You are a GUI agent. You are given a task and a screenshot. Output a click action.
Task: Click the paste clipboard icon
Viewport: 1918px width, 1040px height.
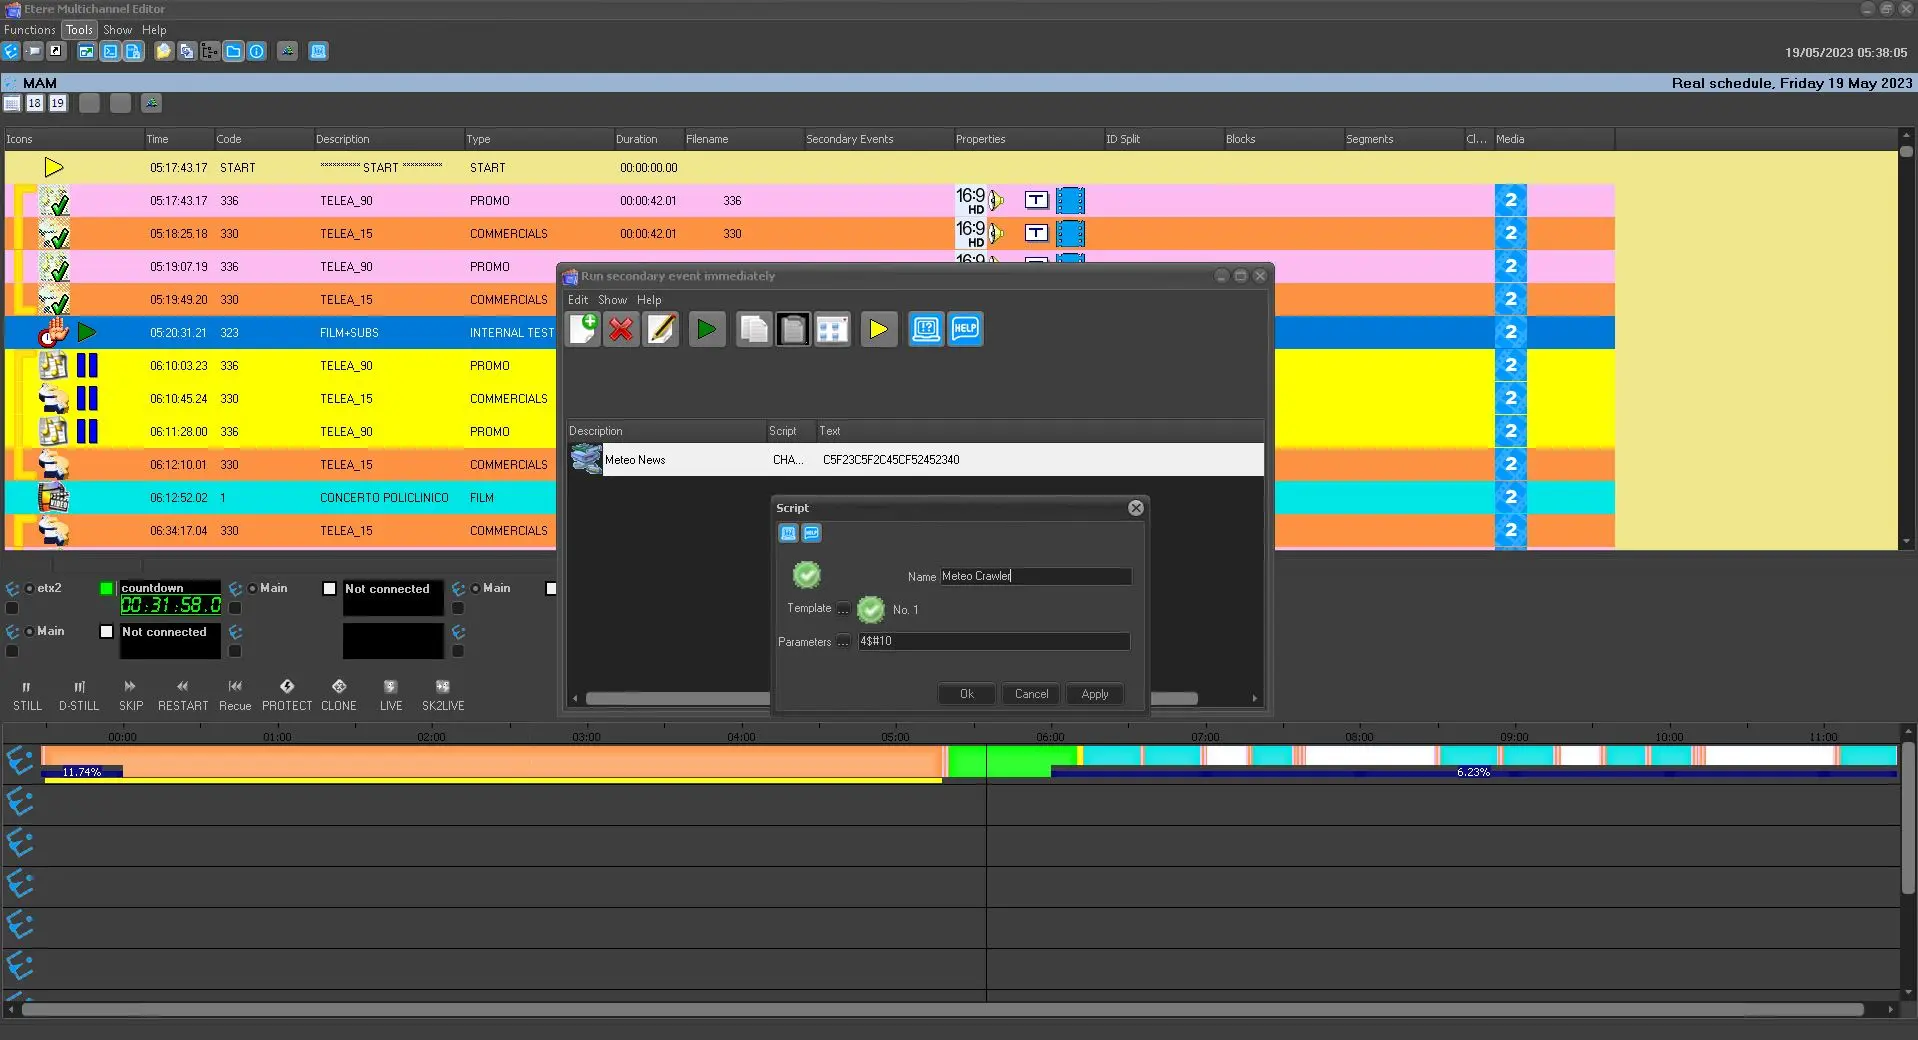pos(792,329)
